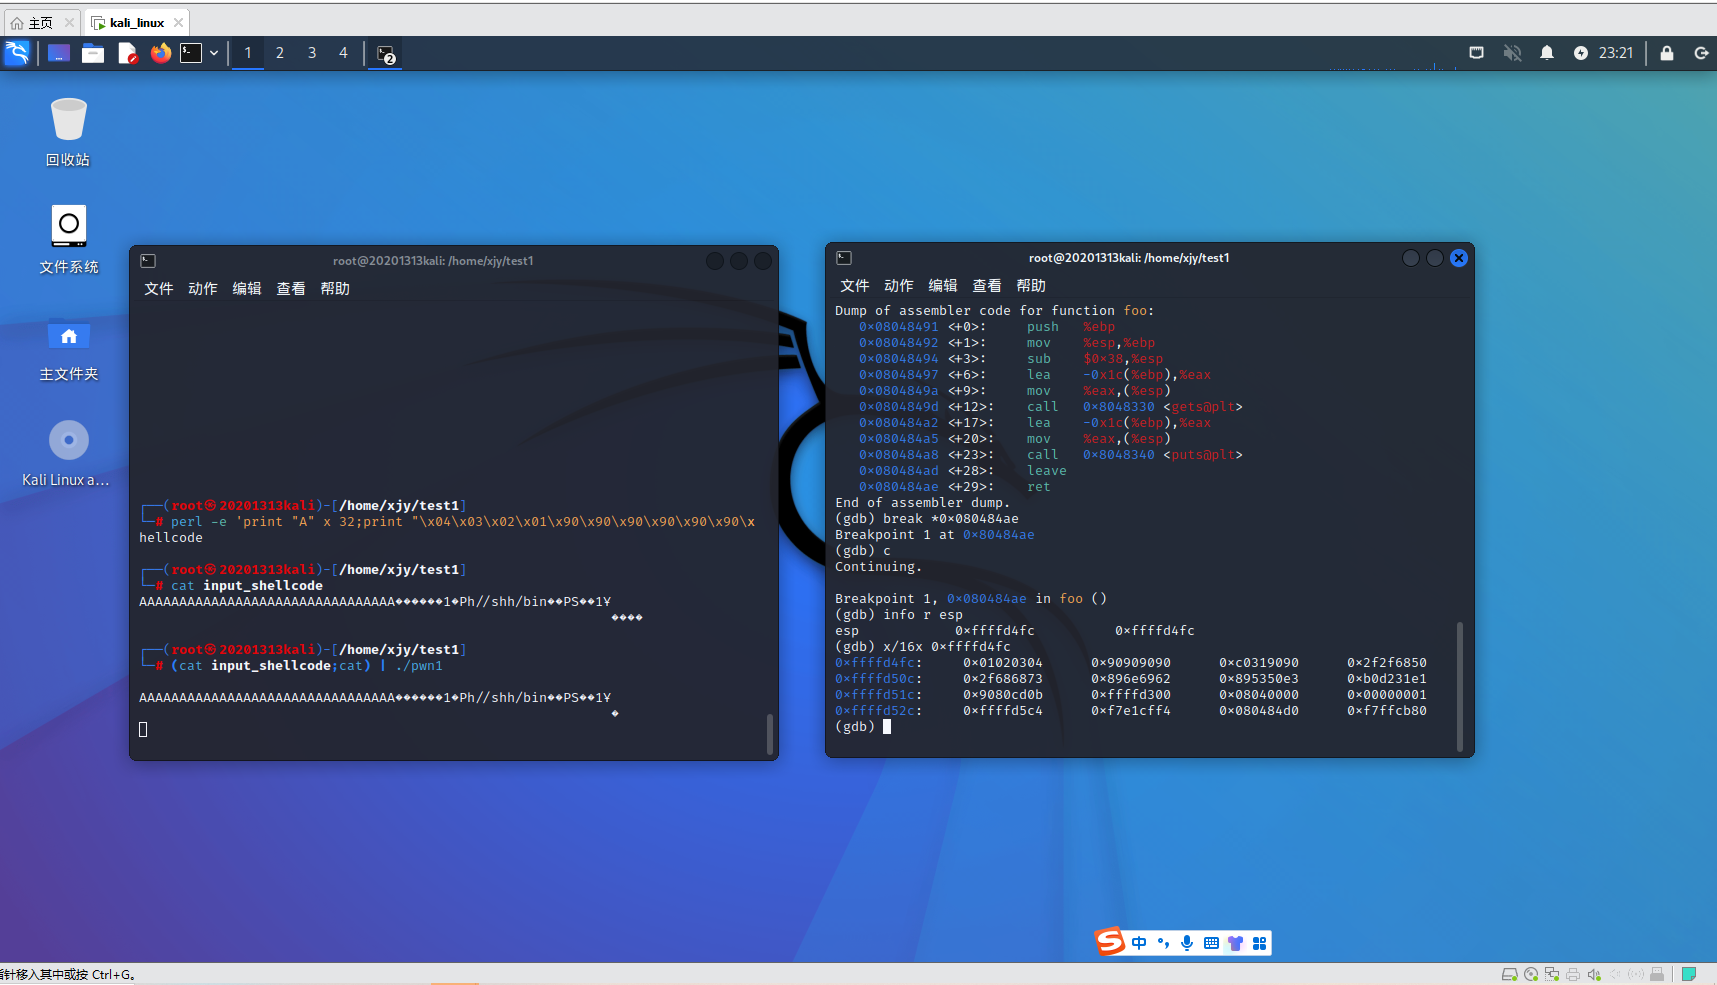
Task: Click the 'cat input_shellcode' command text
Action: click(247, 586)
